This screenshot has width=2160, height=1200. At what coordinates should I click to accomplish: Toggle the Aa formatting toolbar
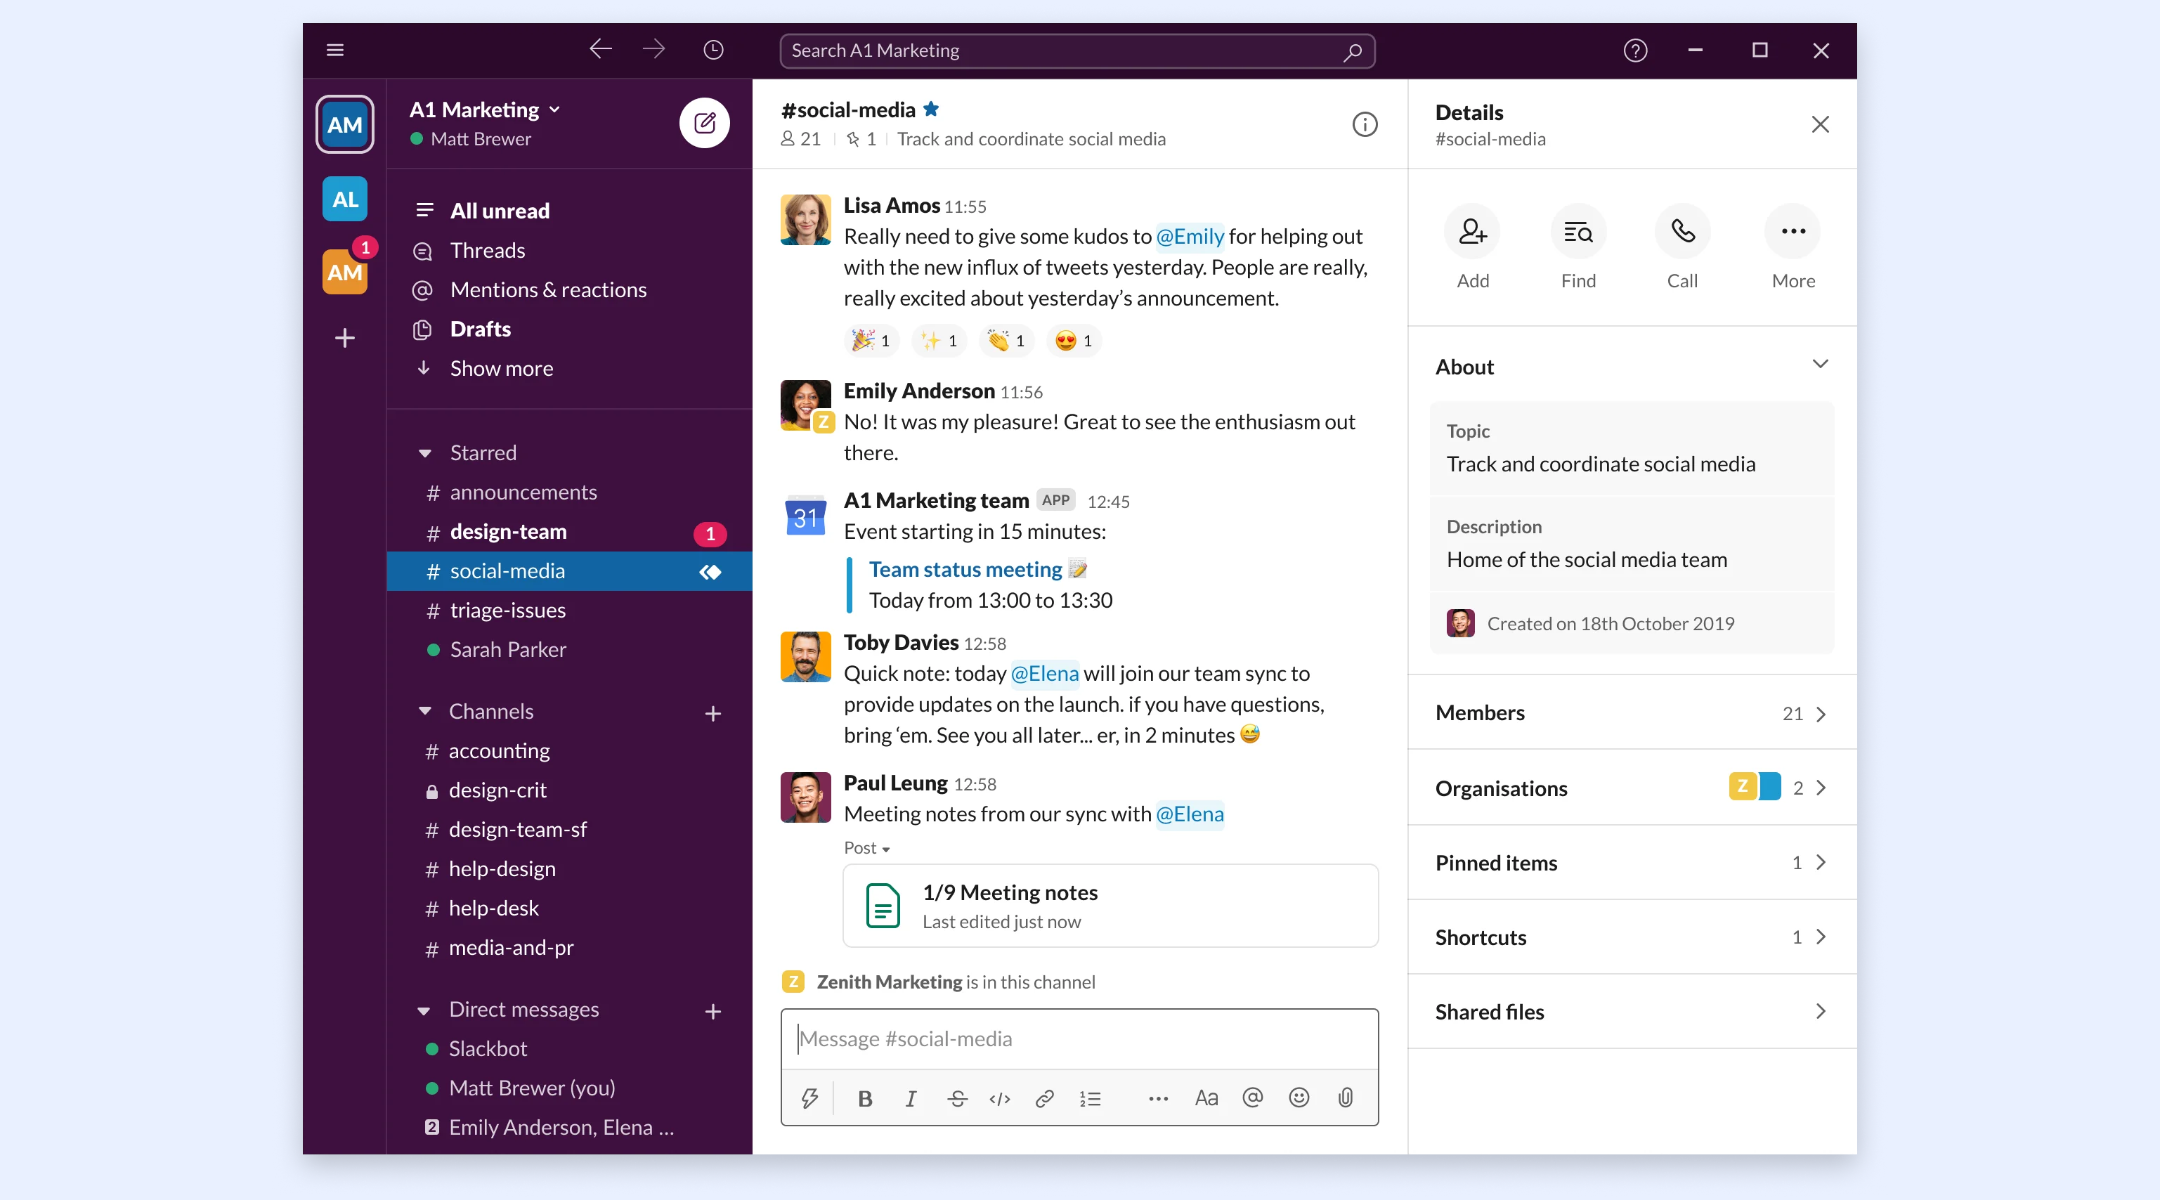click(1206, 1098)
